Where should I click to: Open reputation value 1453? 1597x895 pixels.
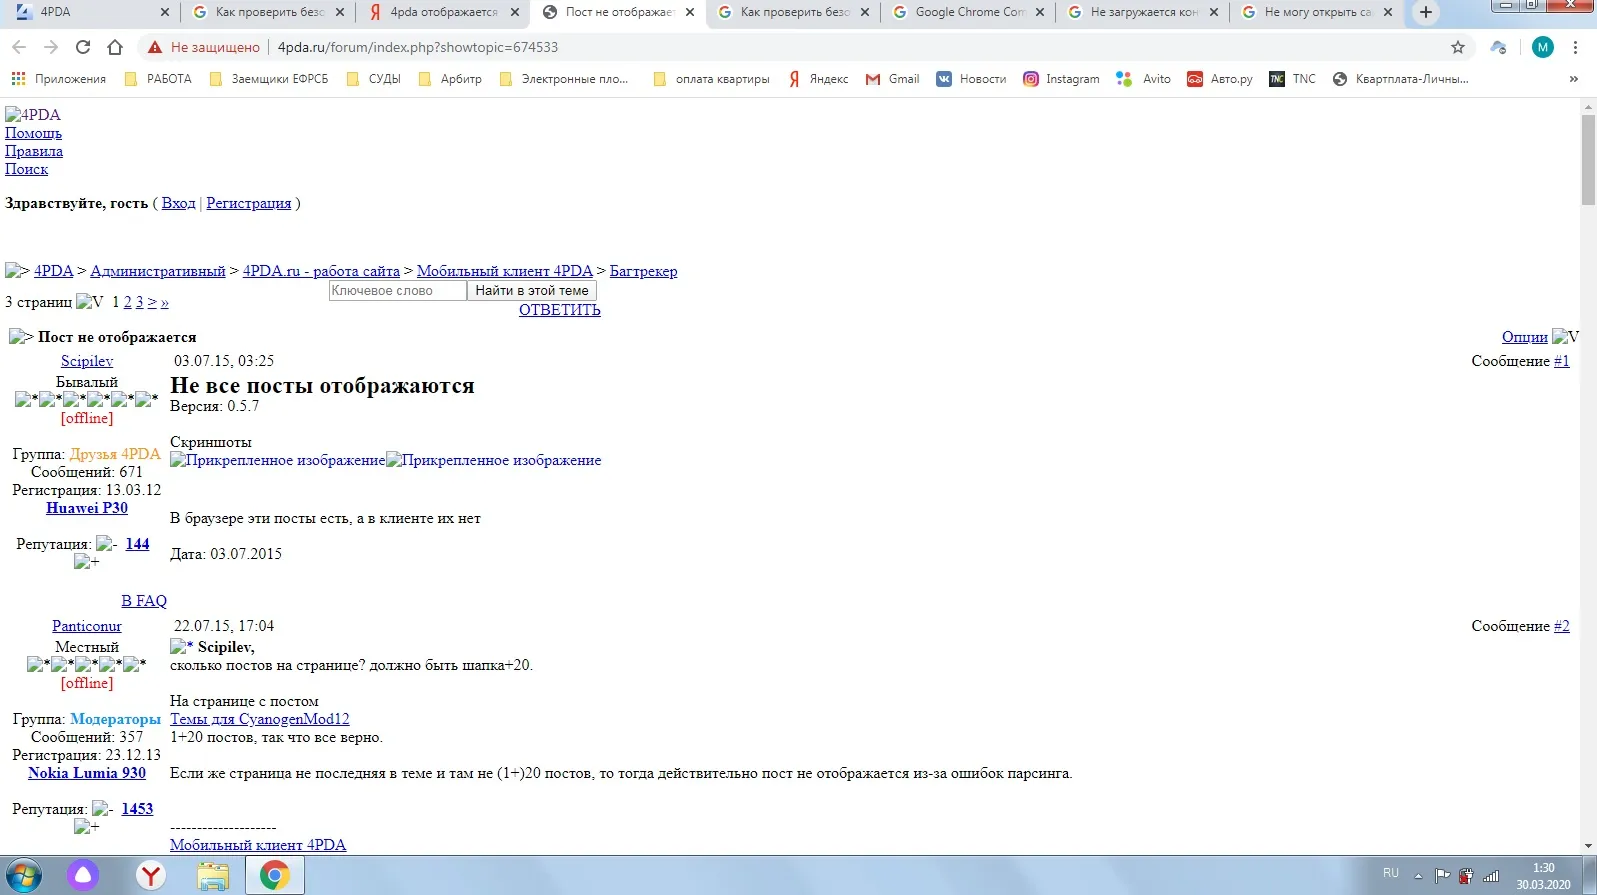(x=137, y=809)
